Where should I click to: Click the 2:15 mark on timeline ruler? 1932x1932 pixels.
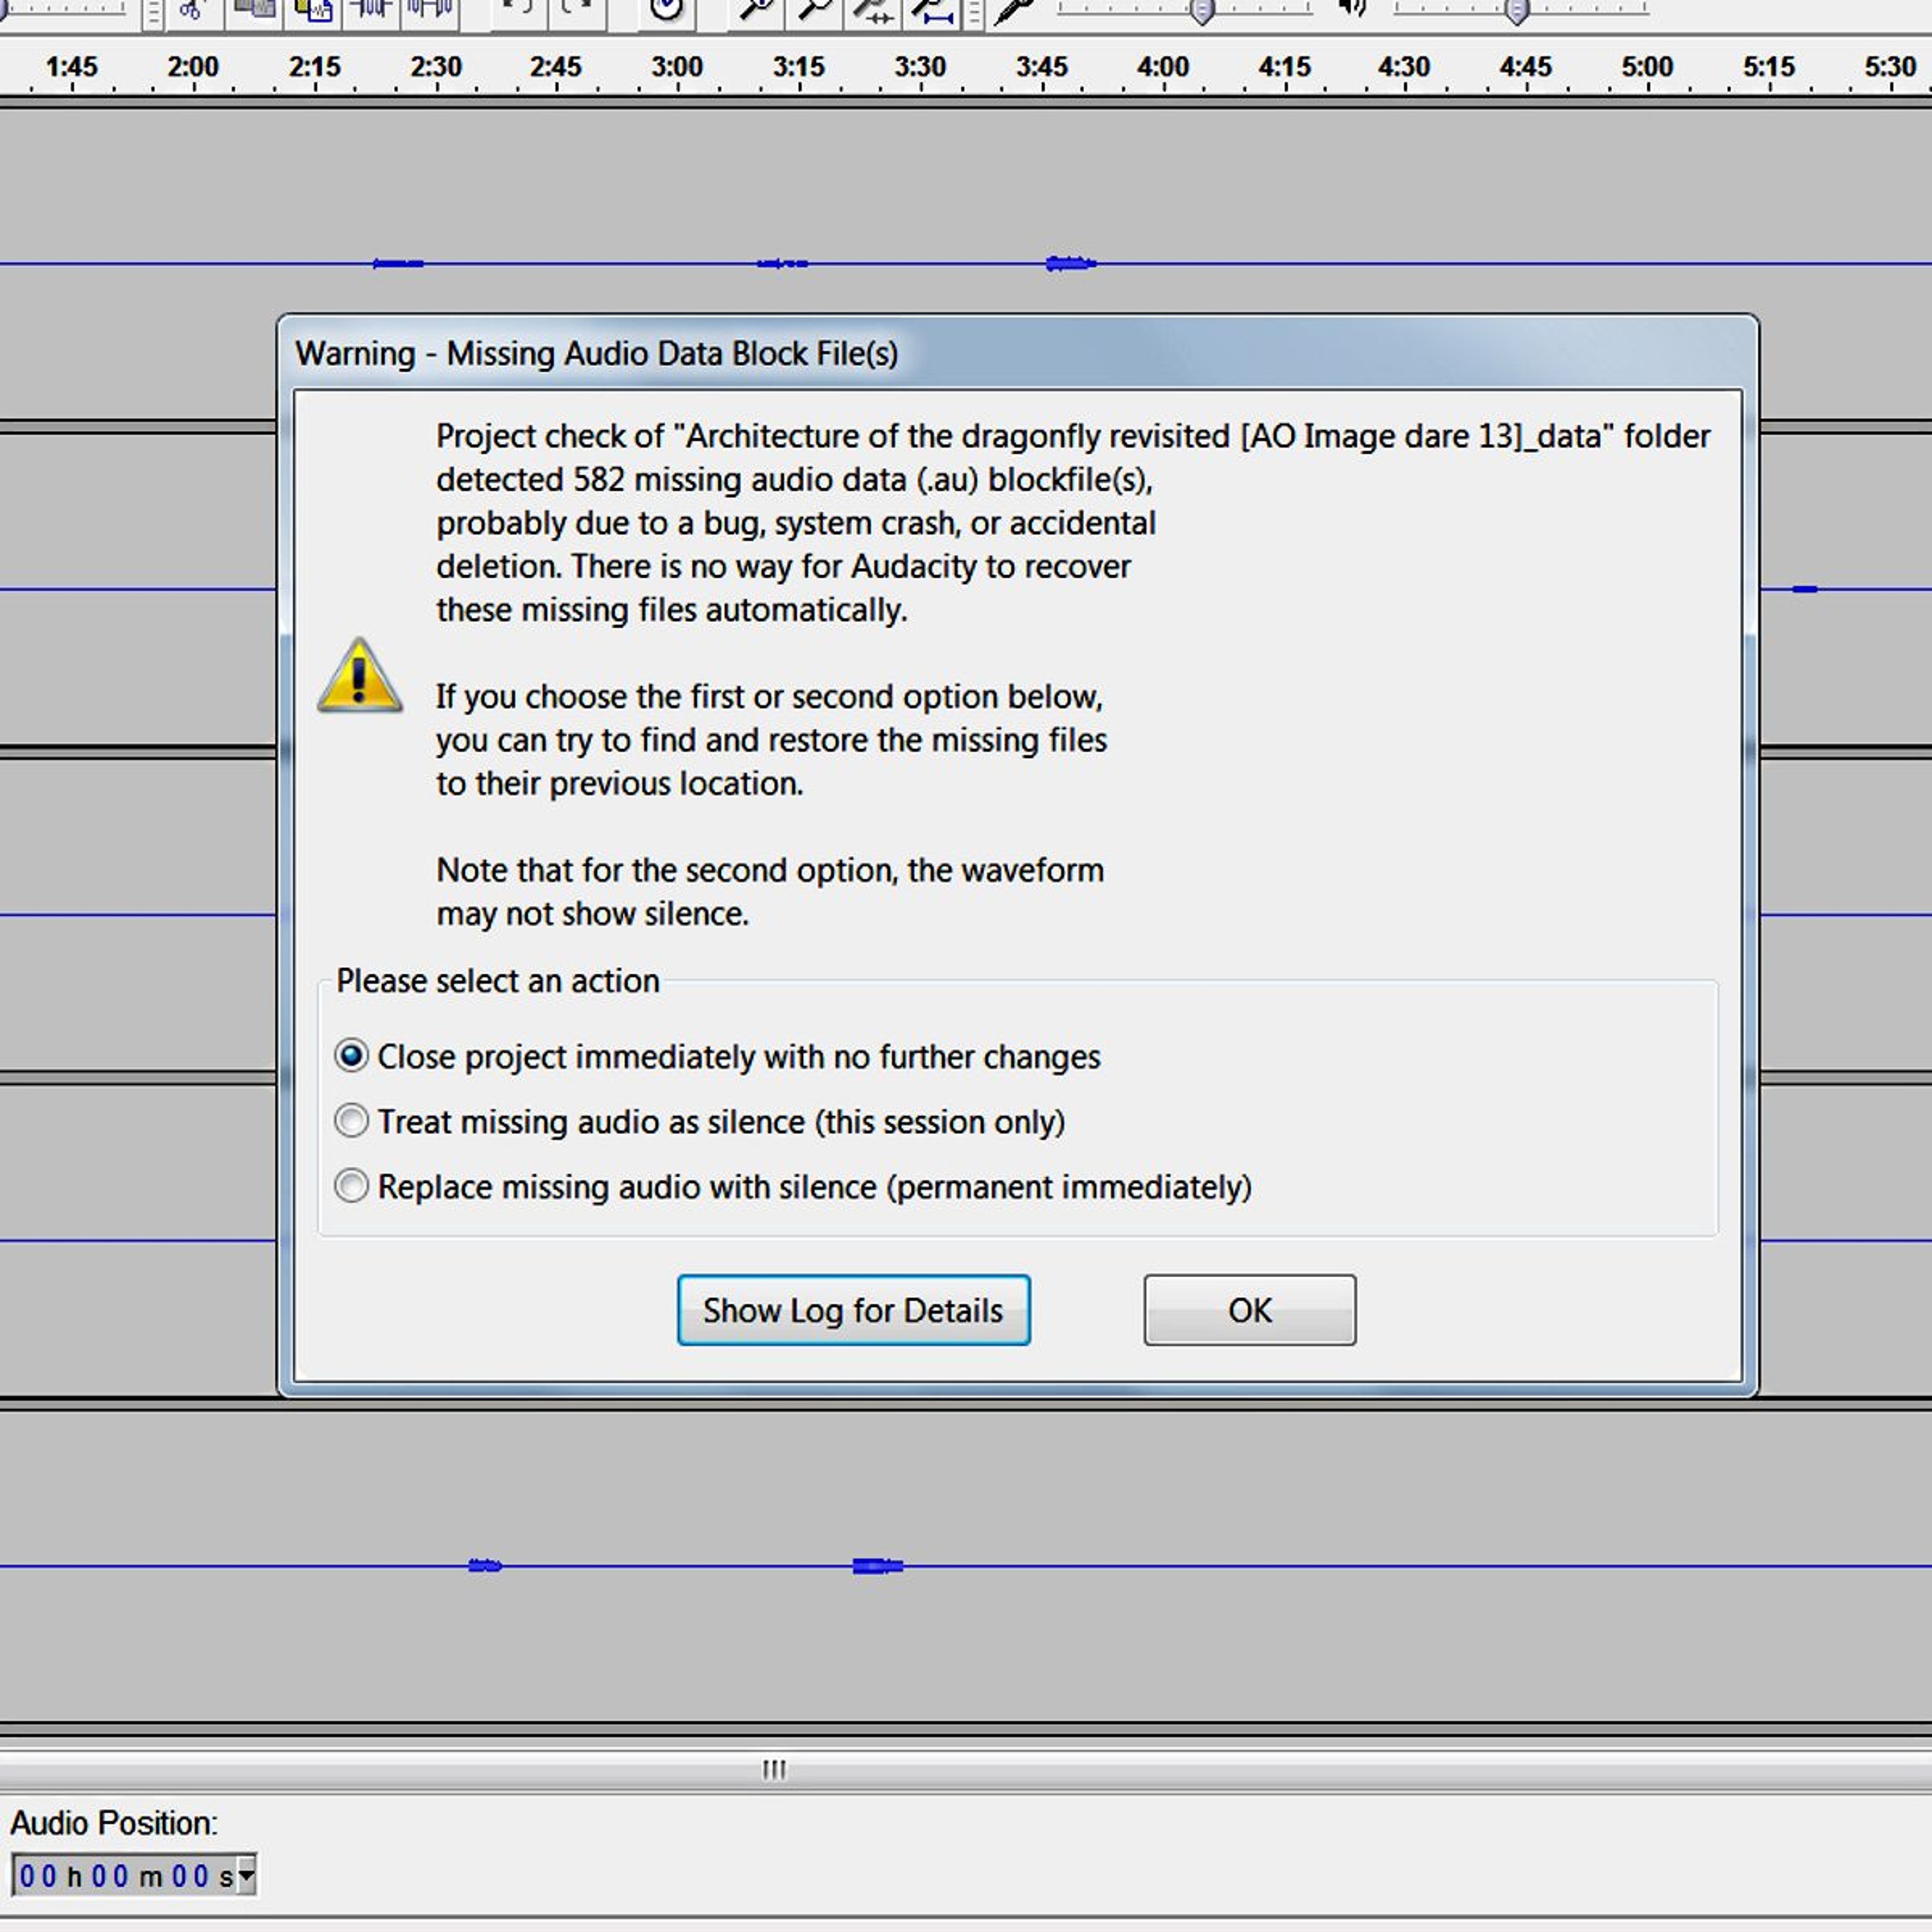point(315,67)
